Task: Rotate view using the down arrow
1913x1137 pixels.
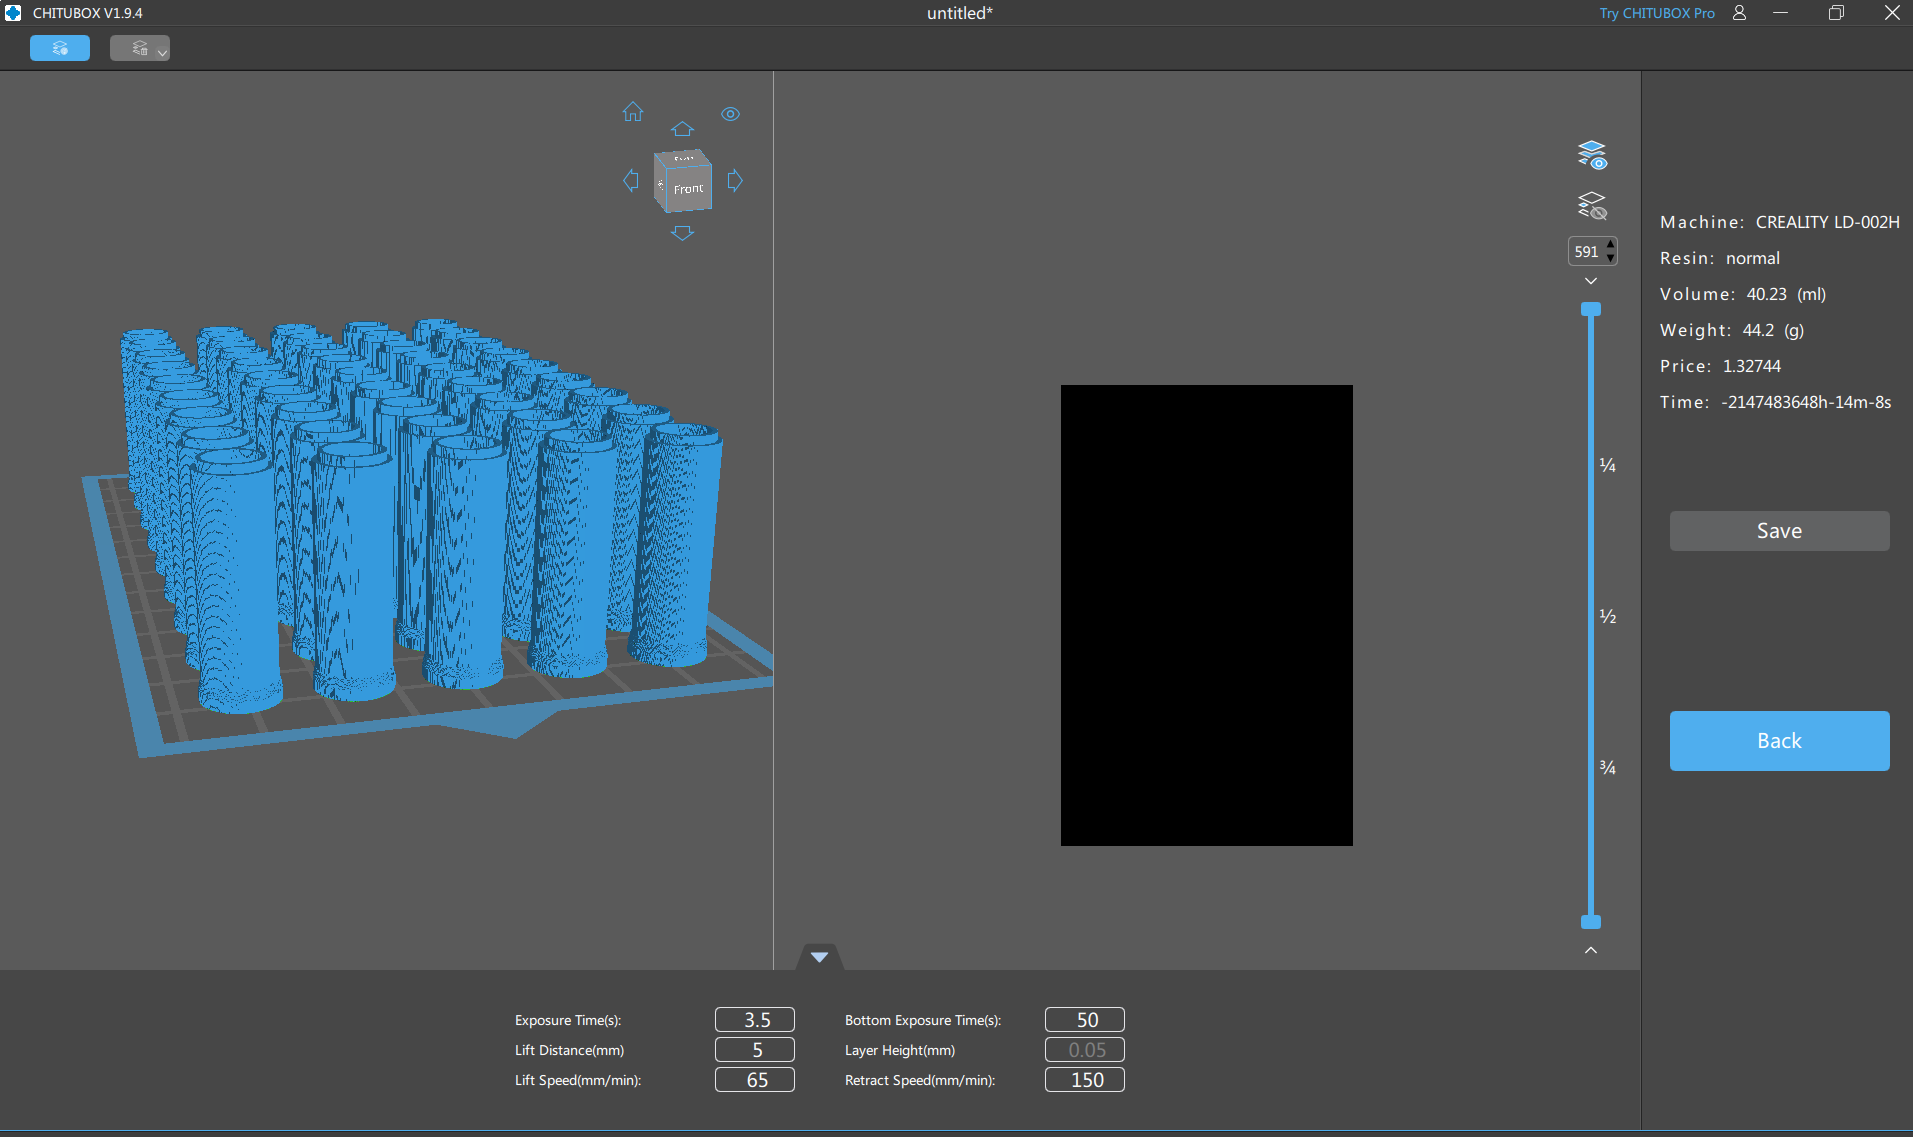Action: tap(682, 233)
